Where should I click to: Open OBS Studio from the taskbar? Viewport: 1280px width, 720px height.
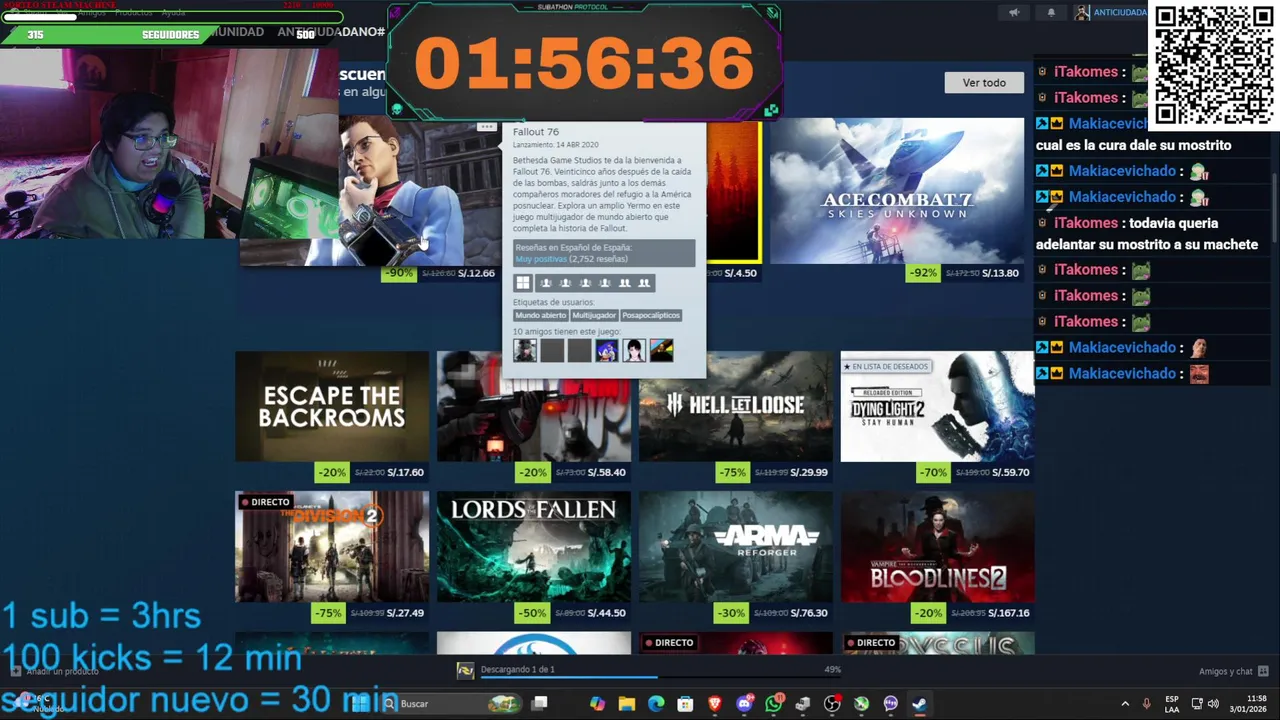[832, 704]
